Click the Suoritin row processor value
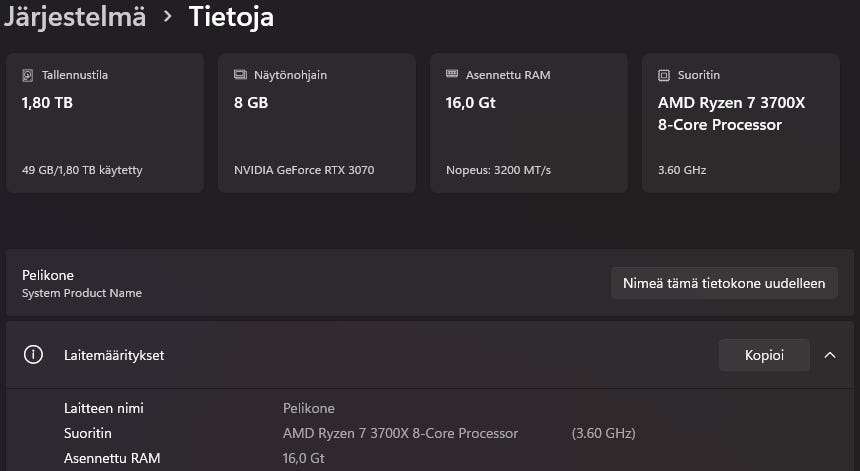 (400, 433)
